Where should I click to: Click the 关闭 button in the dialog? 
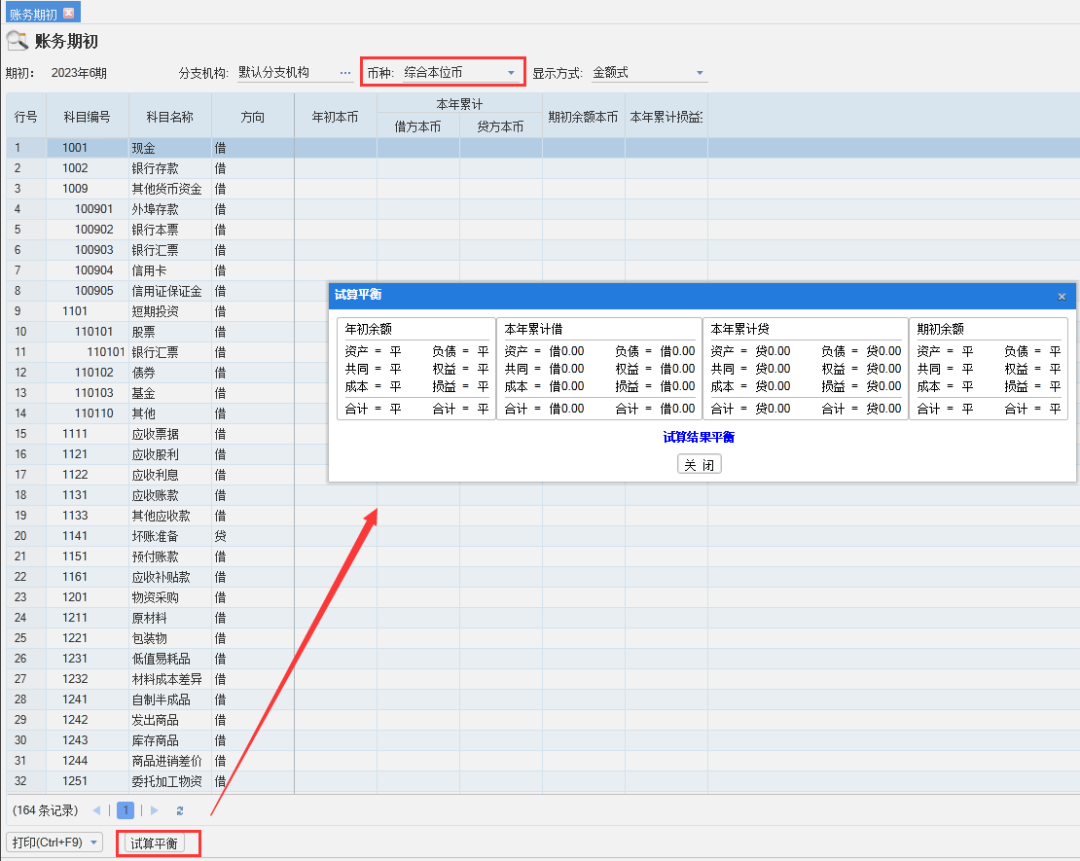[x=699, y=465]
